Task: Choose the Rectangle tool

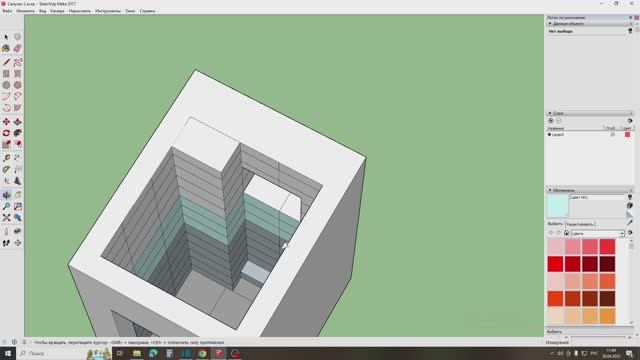Action: (6, 74)
